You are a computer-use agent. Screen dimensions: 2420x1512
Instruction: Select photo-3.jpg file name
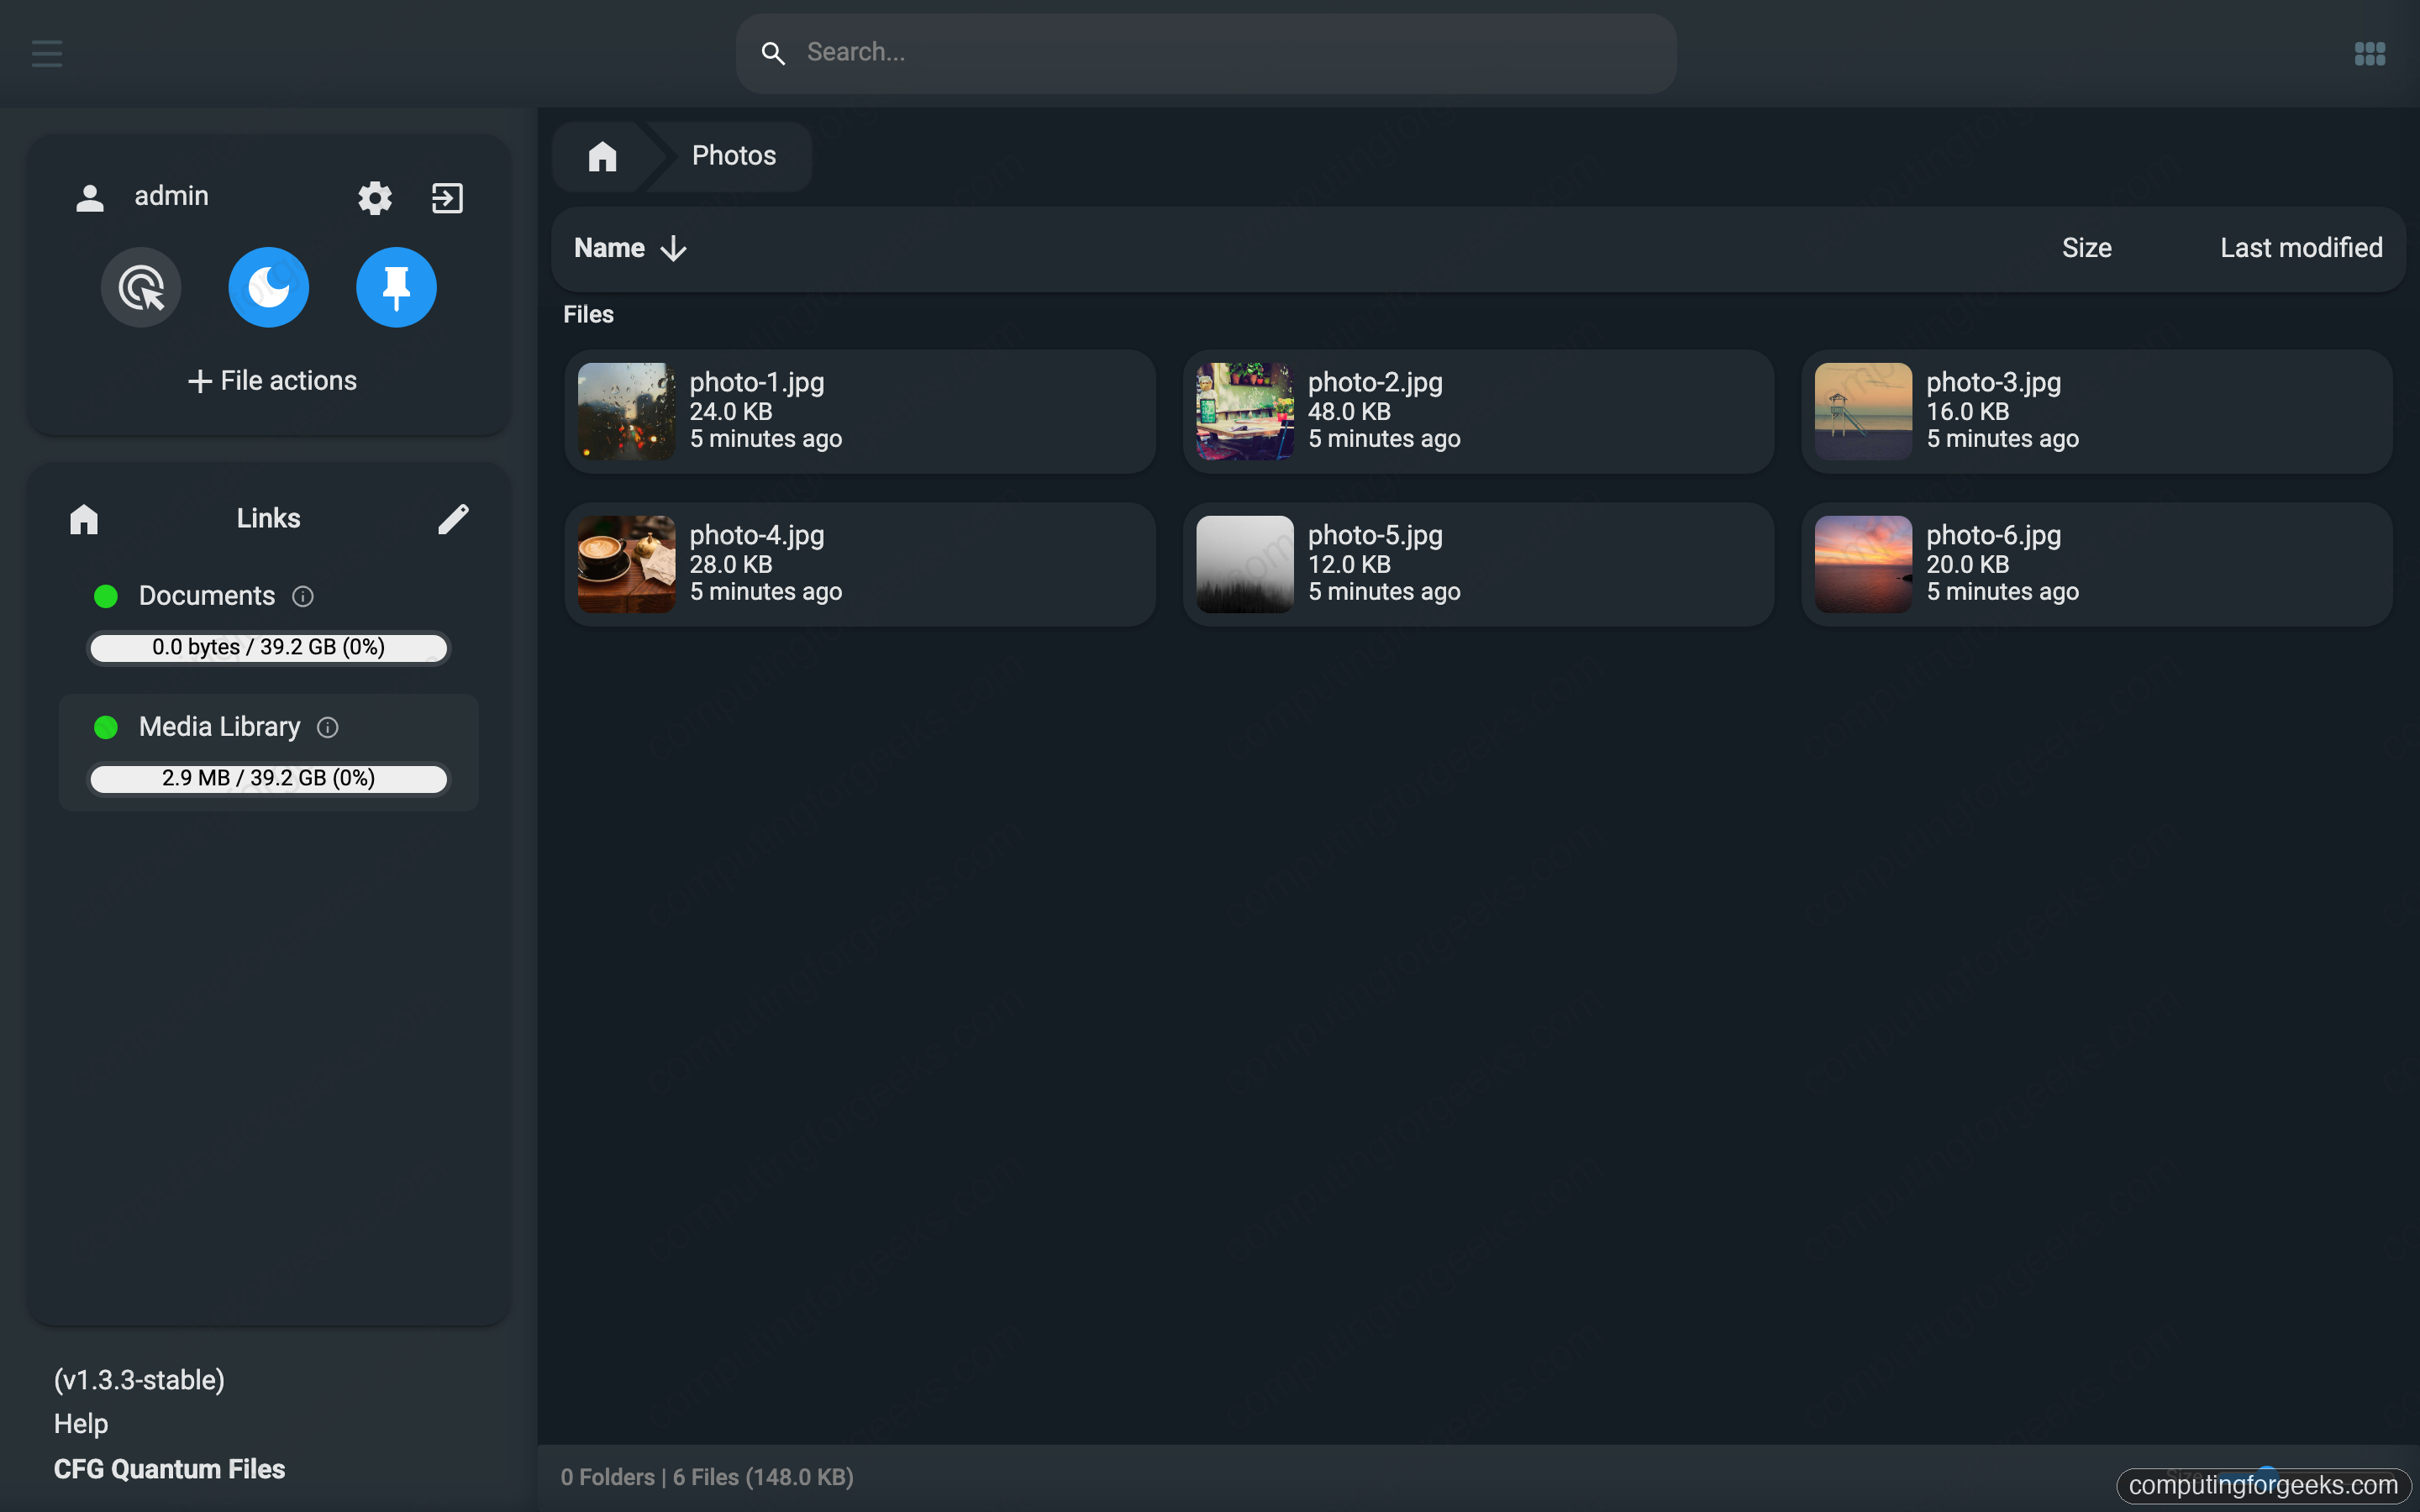(1993, 383)
